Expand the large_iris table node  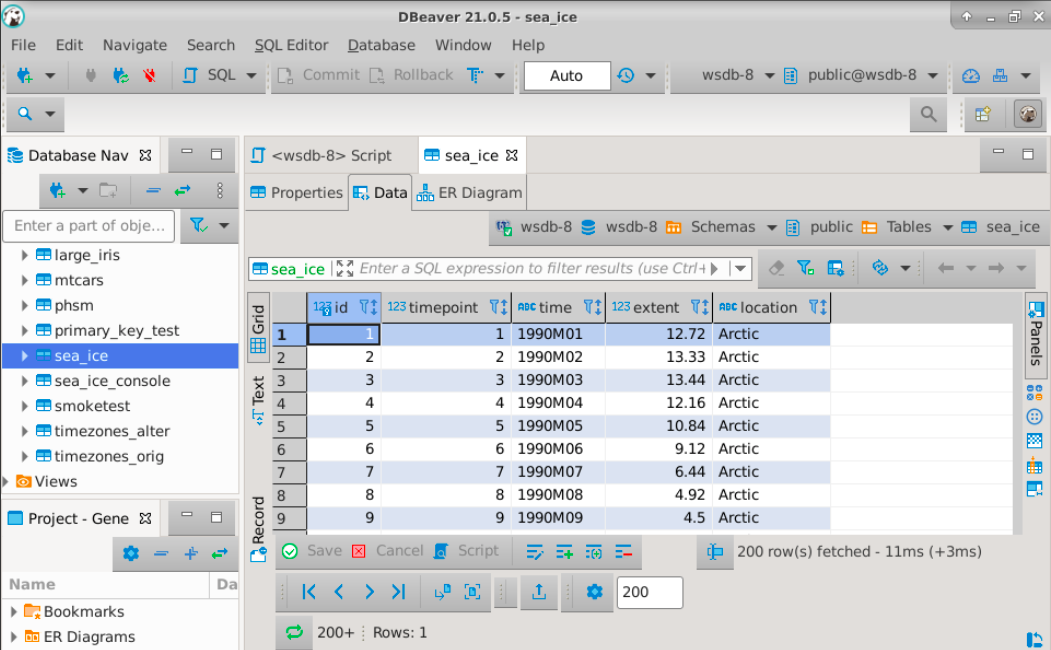(x=24, y=255)
